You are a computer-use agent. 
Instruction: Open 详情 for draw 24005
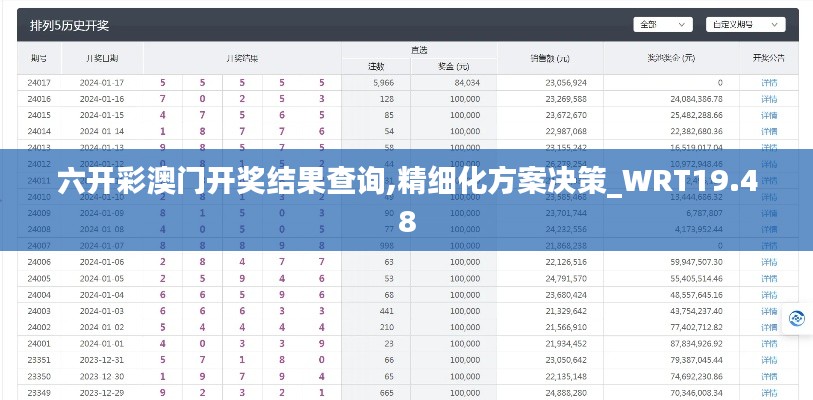[x=768, y=278]
